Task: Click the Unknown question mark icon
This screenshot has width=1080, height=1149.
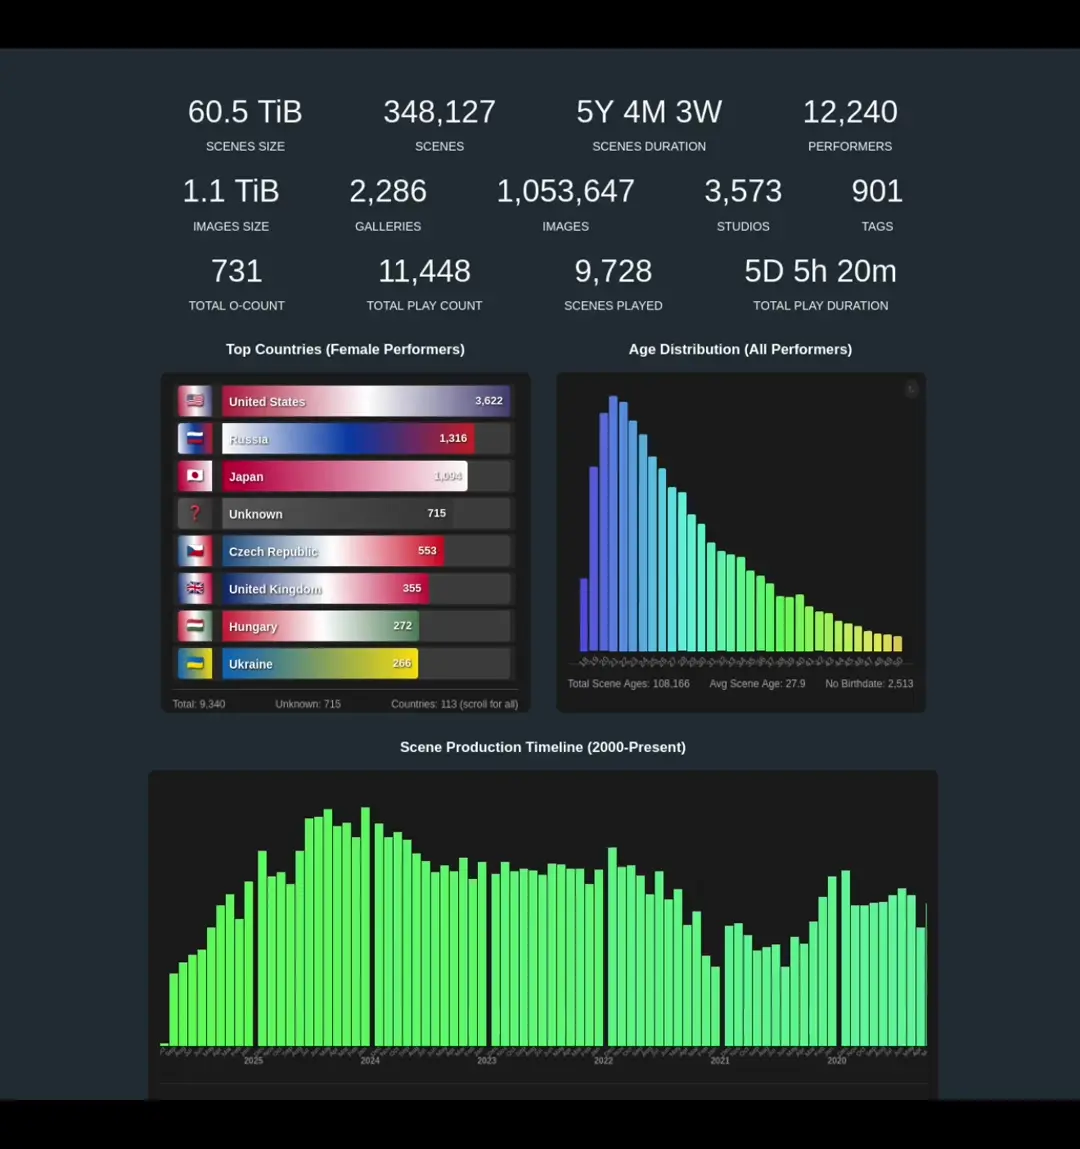Action: click(195, 513)
